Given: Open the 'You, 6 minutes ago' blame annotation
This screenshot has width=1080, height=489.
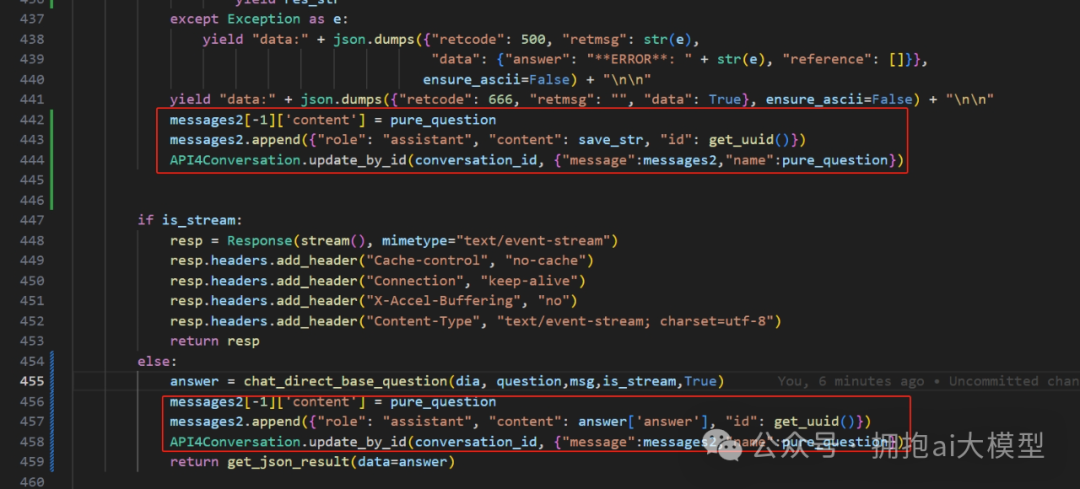Looking at the screenshot, I should point(927,381).
